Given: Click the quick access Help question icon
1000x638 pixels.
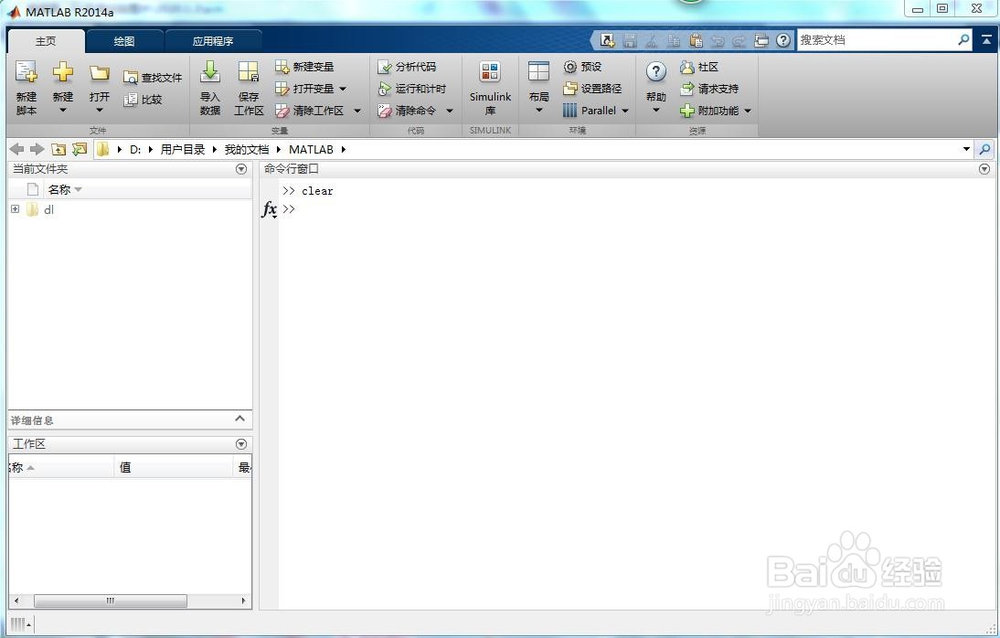Looking at the screenshot, I should 783,40.
